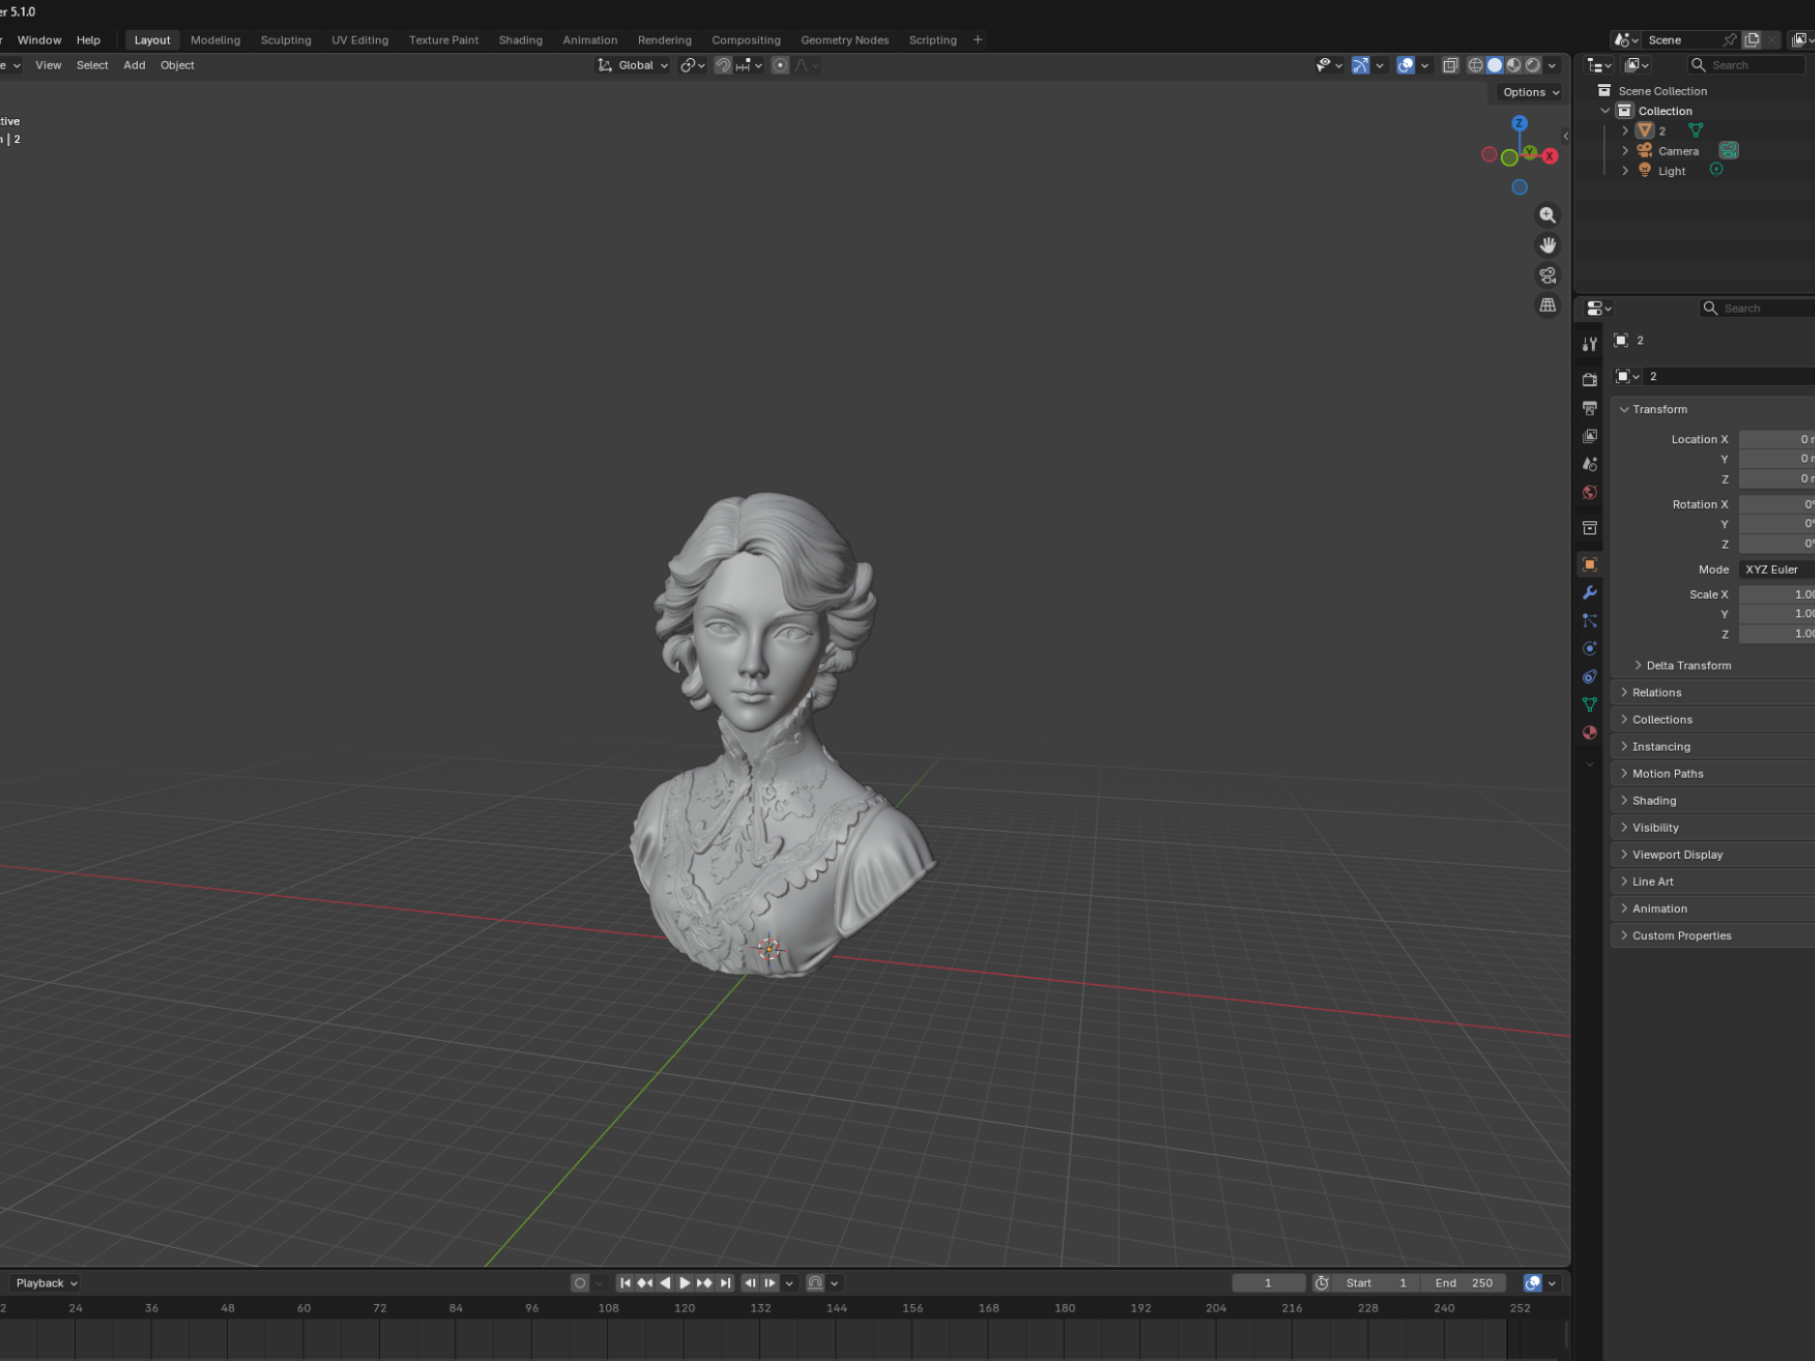Open the Scene properties tab
Image resolution: width=1815 pixels, height=1361 pixels.
1589,464
